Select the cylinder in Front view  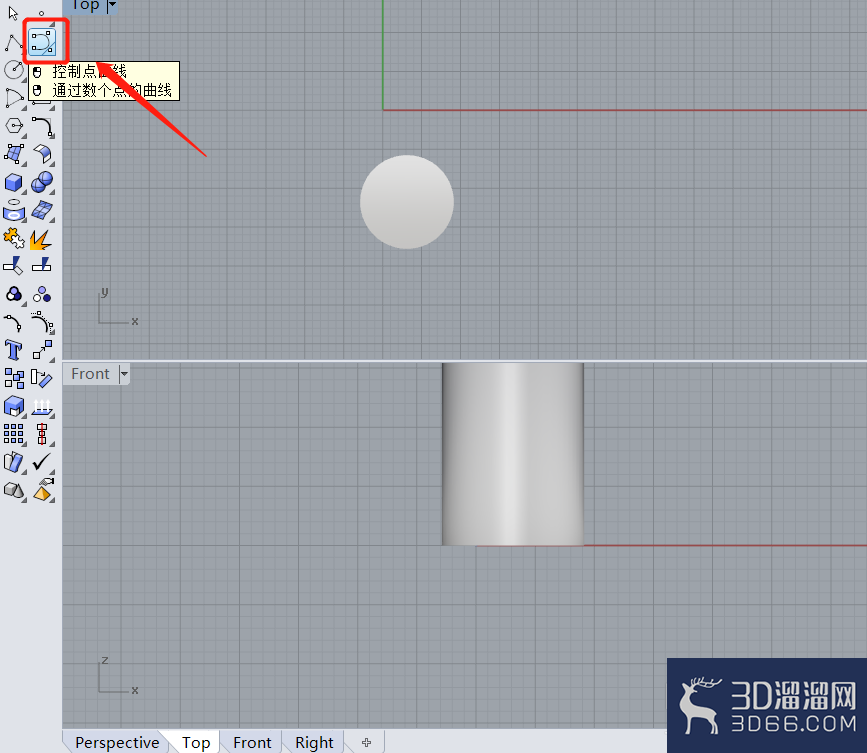tap(513, 454)
